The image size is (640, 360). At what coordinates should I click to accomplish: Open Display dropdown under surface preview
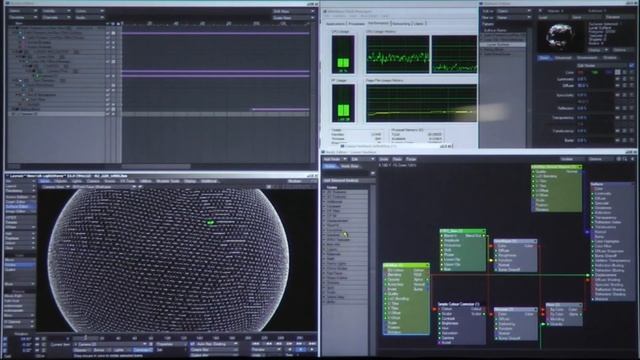[x=598, y=50]
